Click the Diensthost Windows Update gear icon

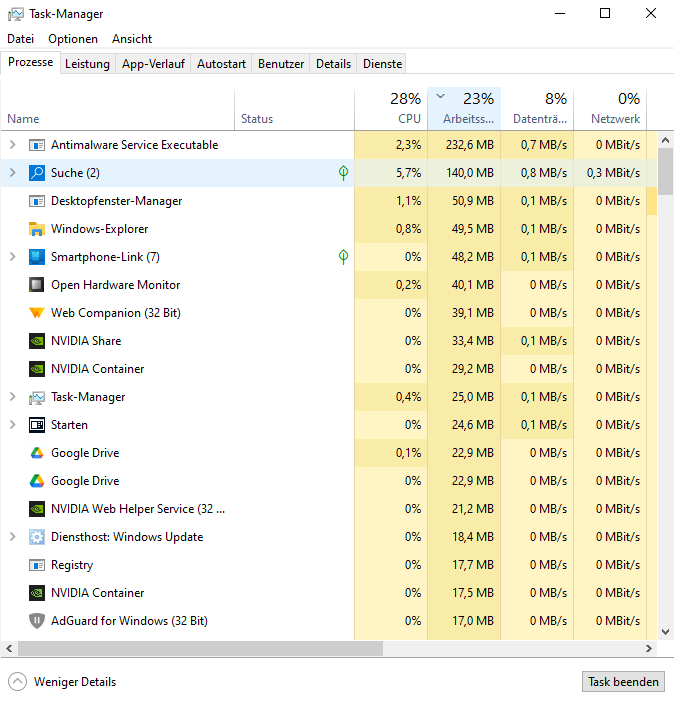pos(36,537)
